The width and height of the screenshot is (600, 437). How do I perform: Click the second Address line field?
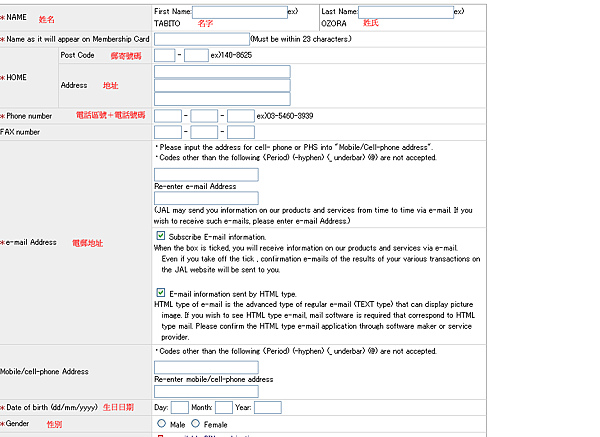[x=222, y=85]
